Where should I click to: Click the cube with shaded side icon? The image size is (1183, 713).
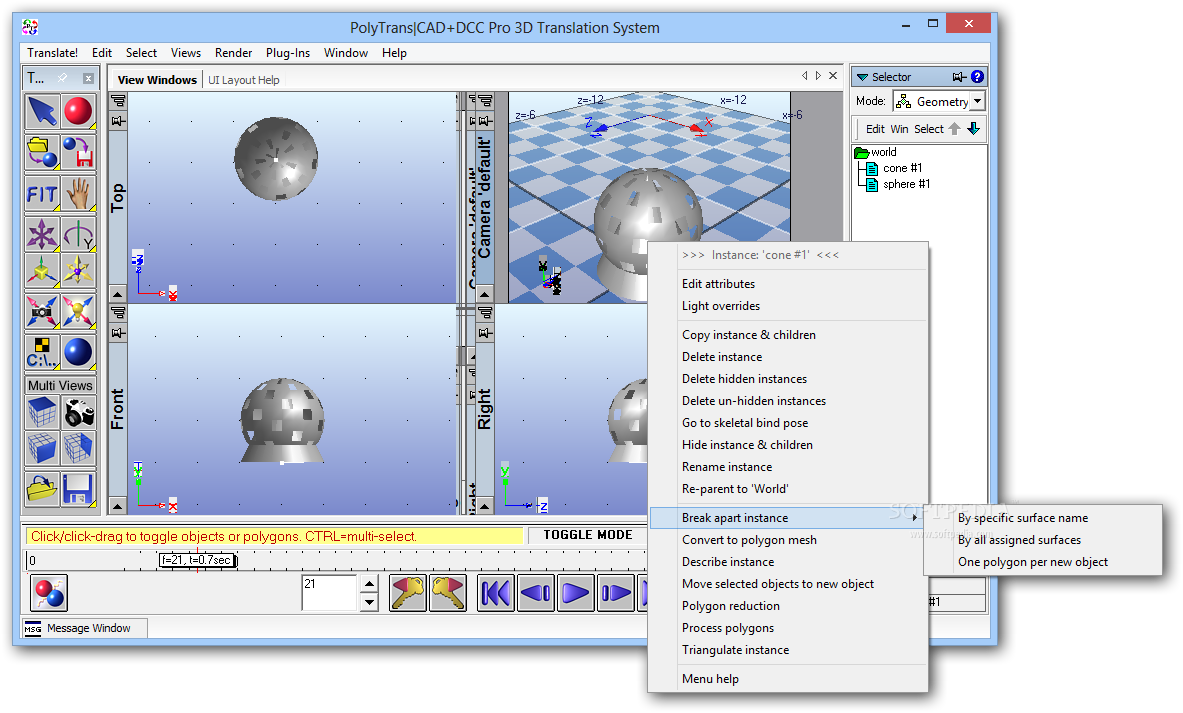[78, 448]
